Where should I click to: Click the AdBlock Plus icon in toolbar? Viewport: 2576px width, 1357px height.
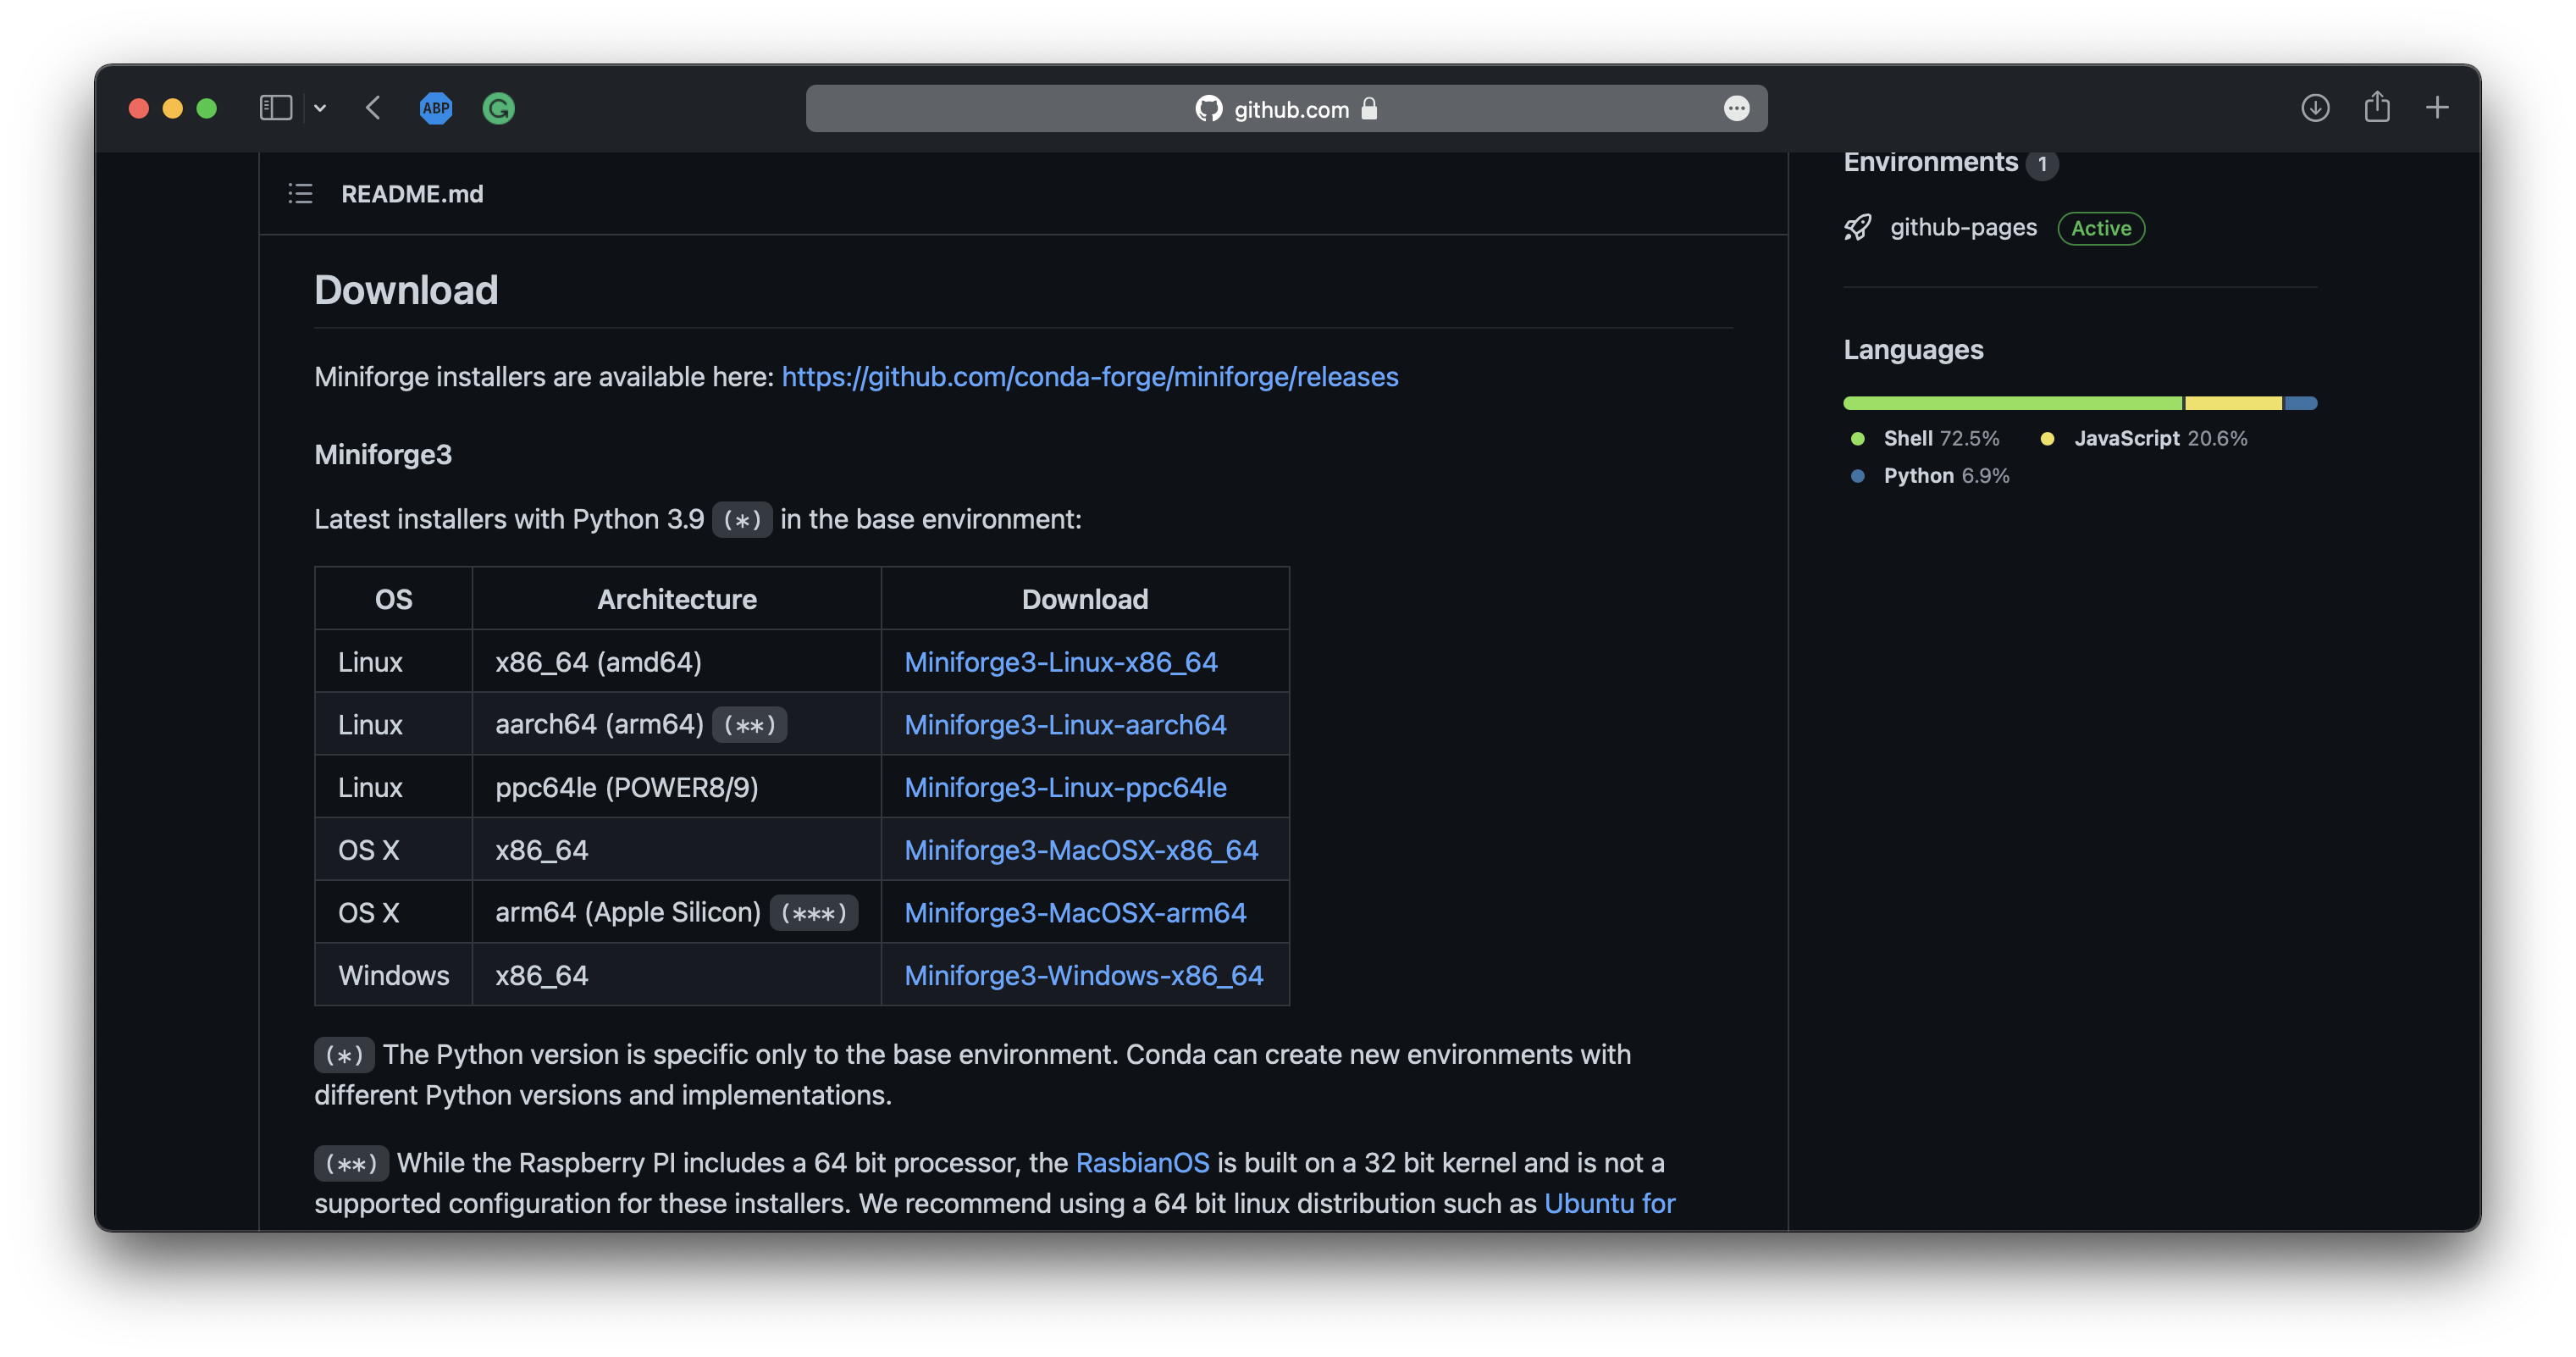click(x=436, y=108)
